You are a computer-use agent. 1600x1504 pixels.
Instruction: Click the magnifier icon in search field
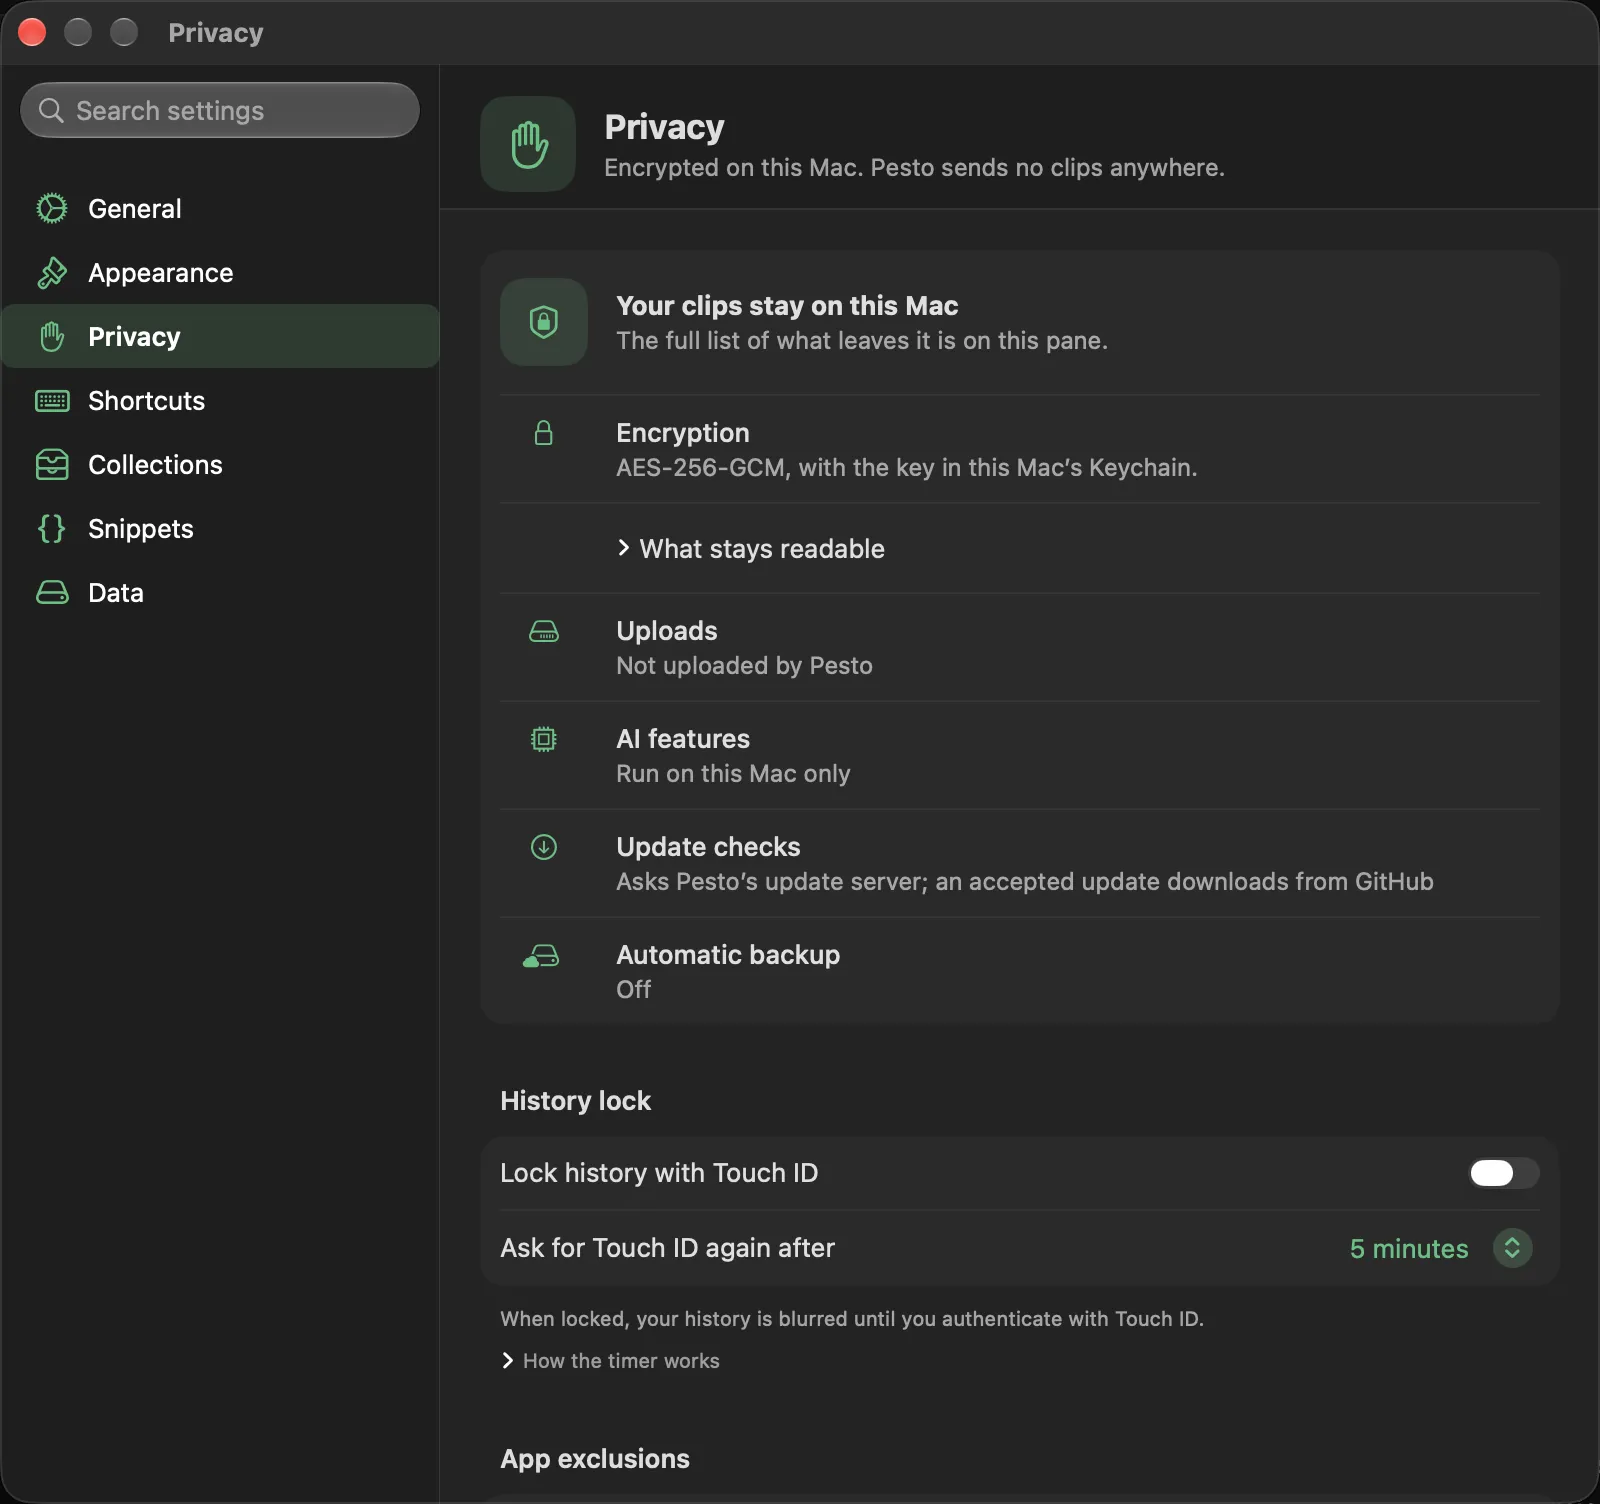[x=51, y=110]
